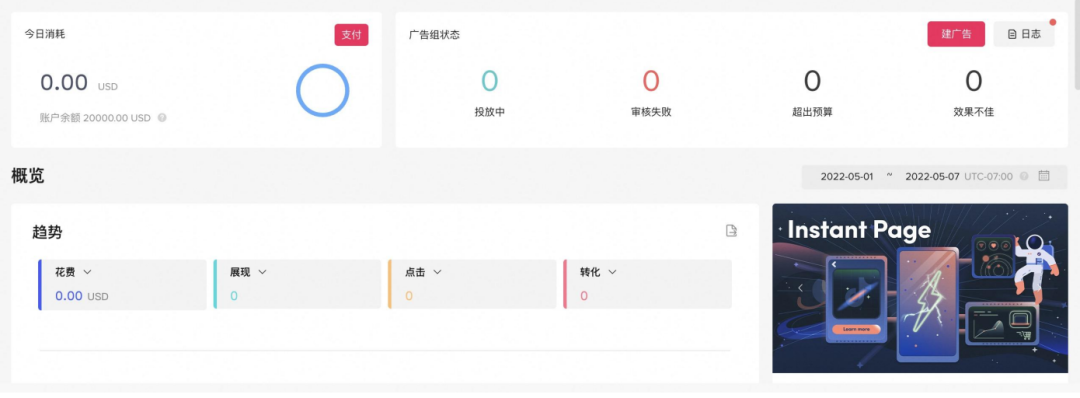The width and height of the screenshot is (1080, 398).
Task: Click the red notification dot on 日志
Action: coord(1052,22)
